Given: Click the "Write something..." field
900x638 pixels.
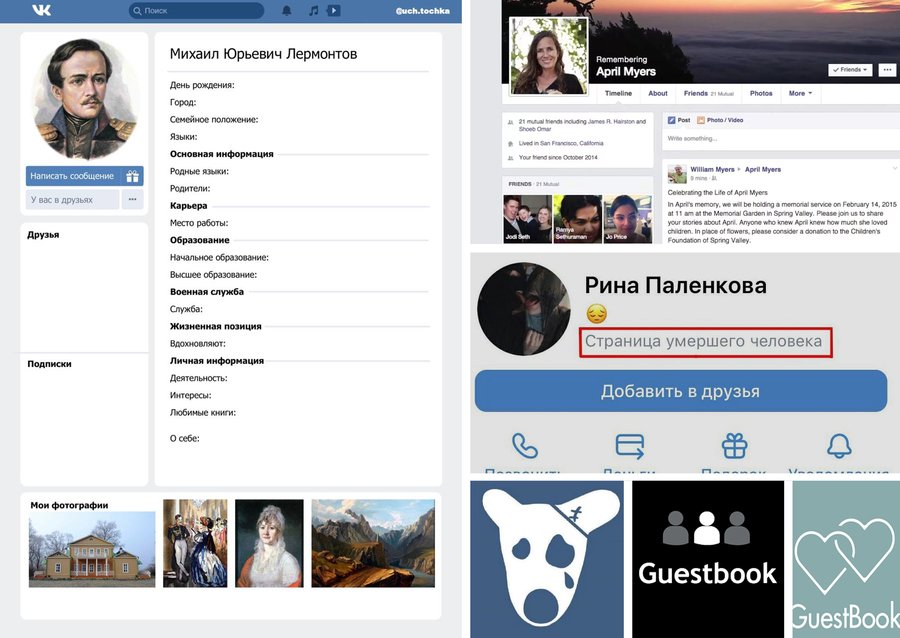Looking at the screenshot, I should (781, 139).
